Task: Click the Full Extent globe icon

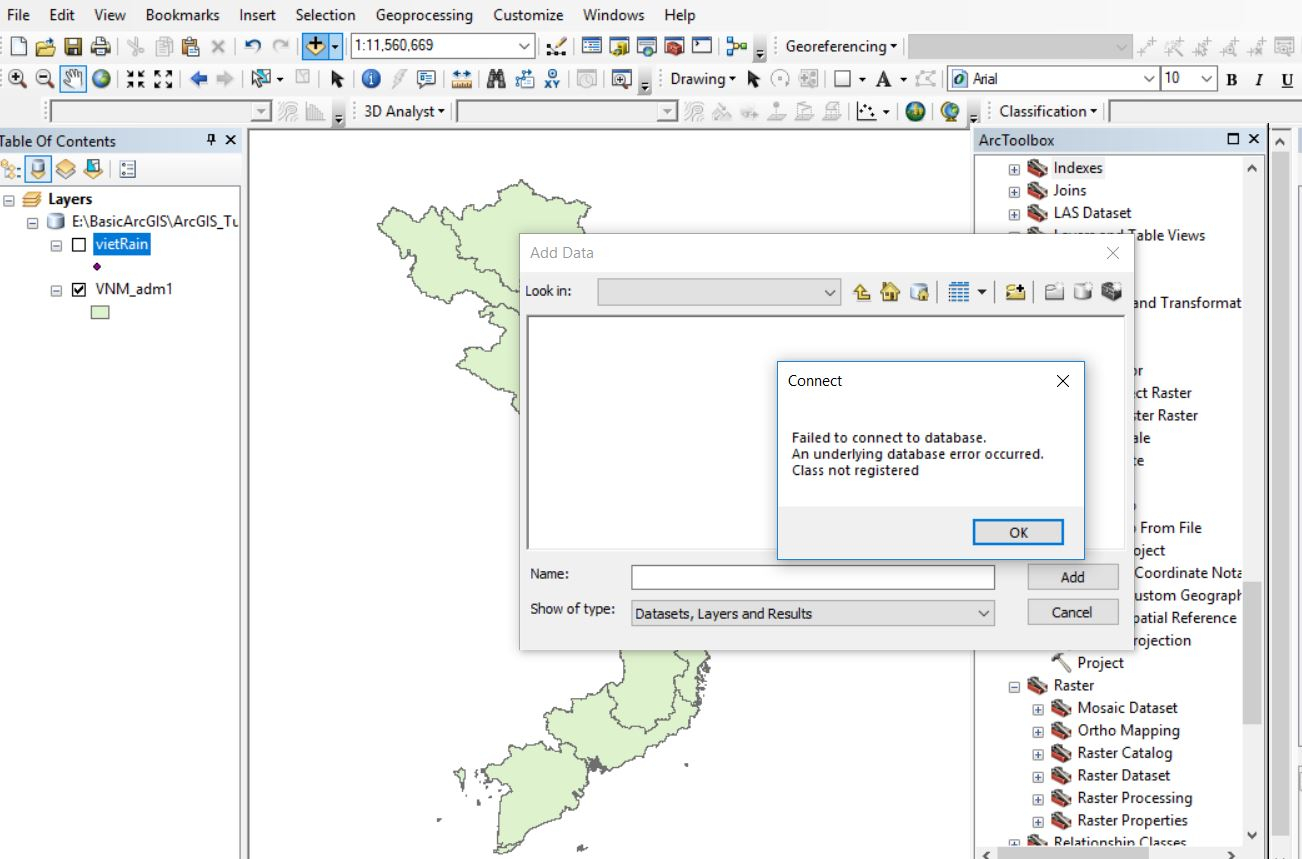Action: 101,79
